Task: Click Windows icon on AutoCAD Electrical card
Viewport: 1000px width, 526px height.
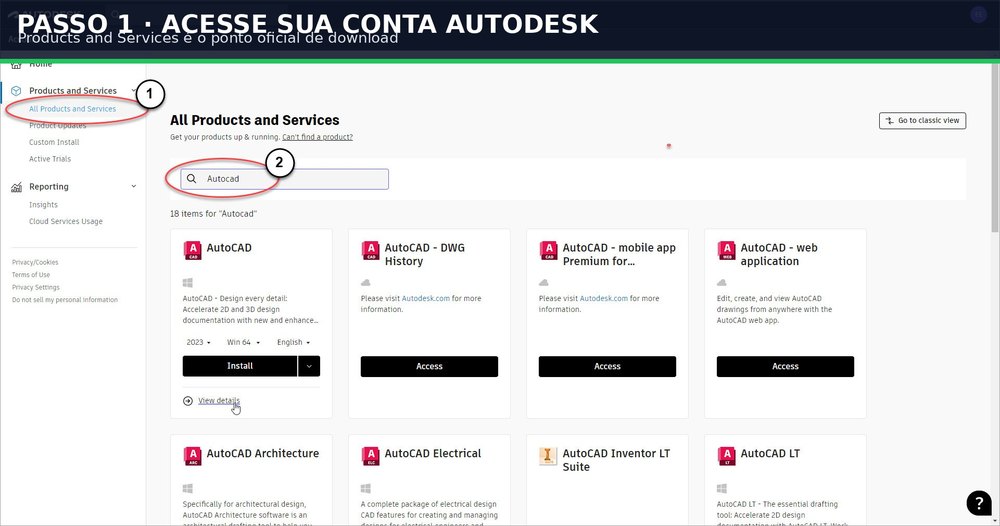Action: 365,488
